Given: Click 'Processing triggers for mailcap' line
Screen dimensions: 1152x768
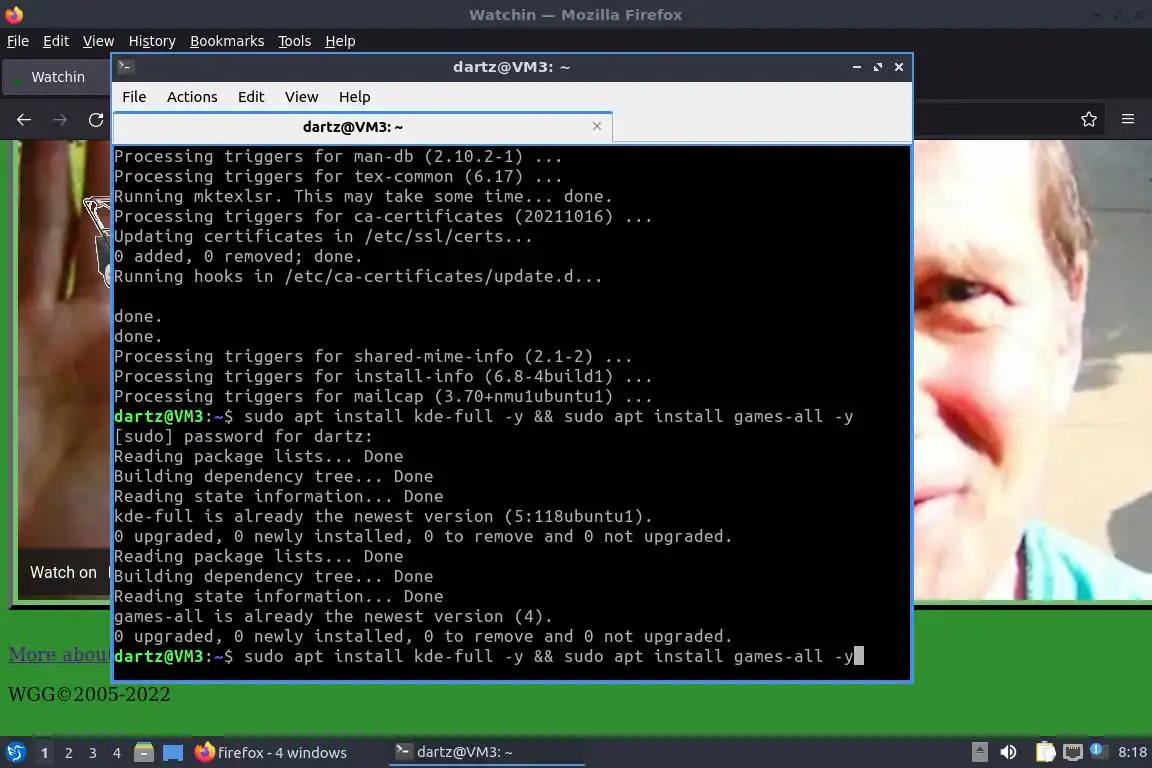Looking at the screenshot, I should point(383,397).
